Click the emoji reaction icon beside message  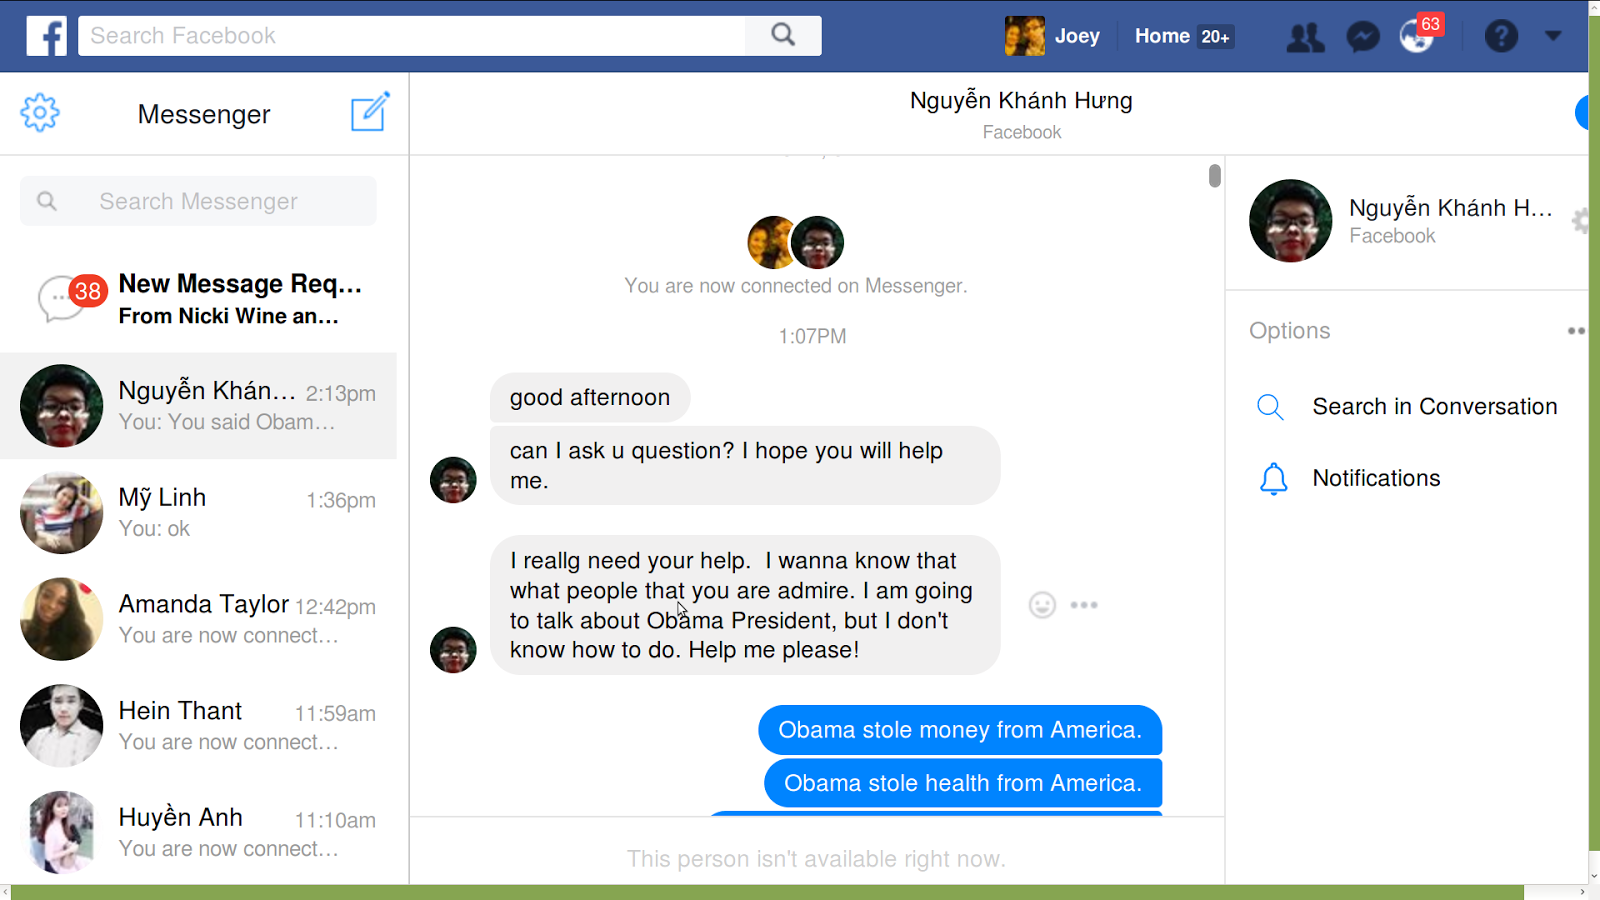pos(1042,605)
